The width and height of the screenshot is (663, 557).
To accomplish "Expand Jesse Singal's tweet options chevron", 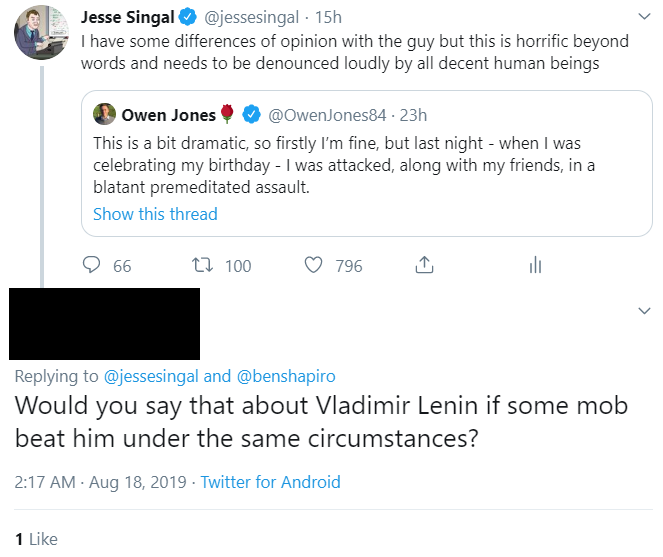I will (643, 17).
